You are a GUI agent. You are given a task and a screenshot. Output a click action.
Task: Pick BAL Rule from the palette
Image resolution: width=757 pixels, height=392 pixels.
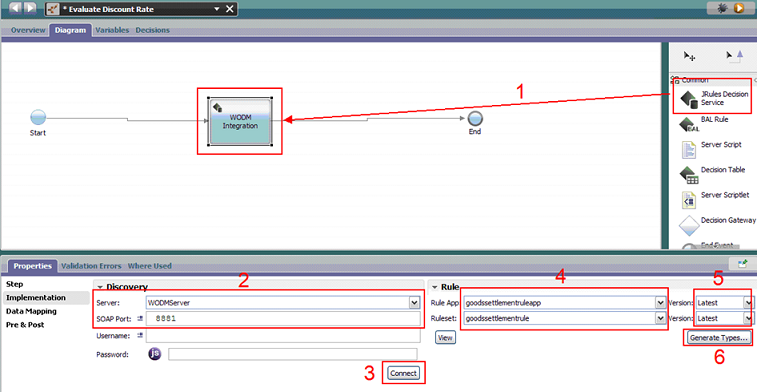pos(704,124)
